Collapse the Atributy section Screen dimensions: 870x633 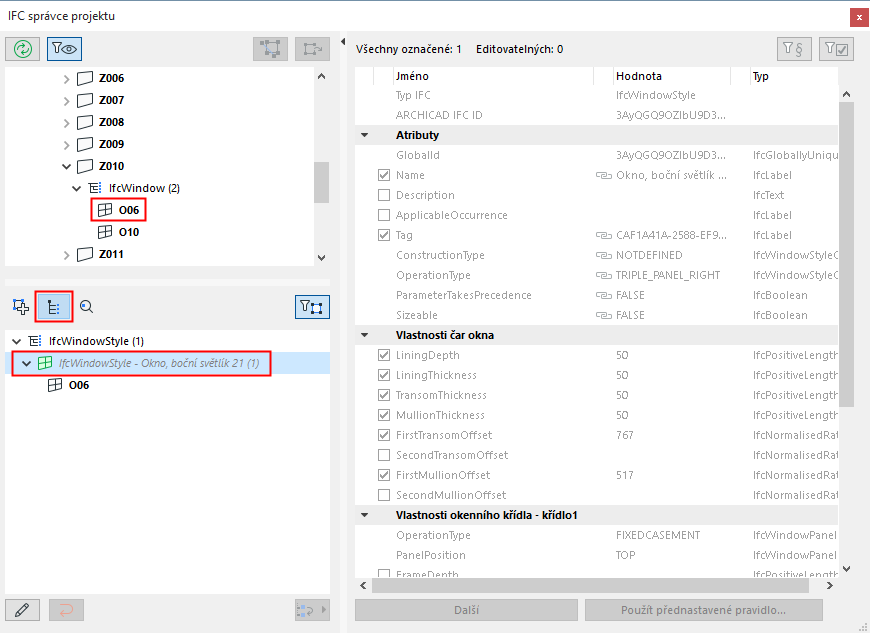(365, 135)
